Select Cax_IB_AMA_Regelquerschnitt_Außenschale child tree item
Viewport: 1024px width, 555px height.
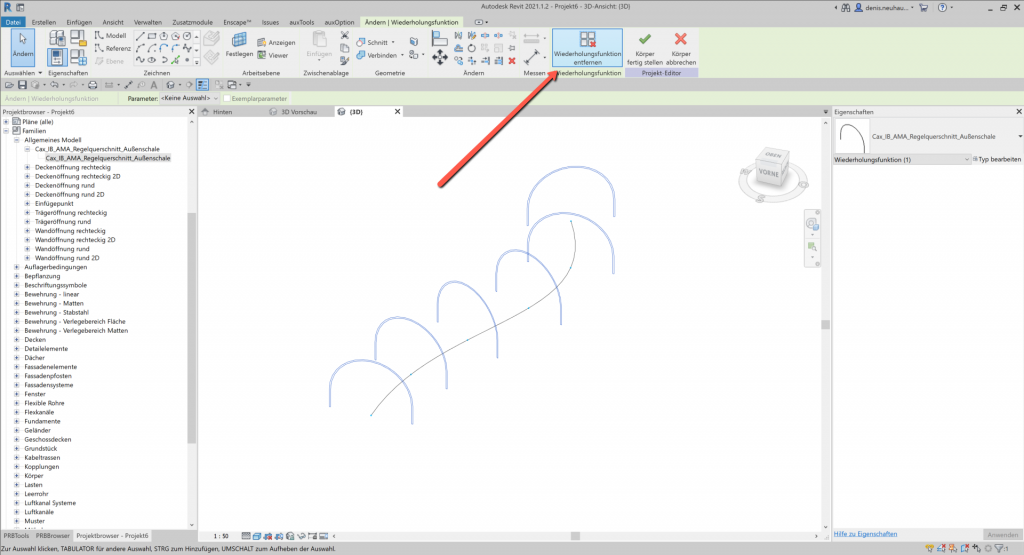107,158
